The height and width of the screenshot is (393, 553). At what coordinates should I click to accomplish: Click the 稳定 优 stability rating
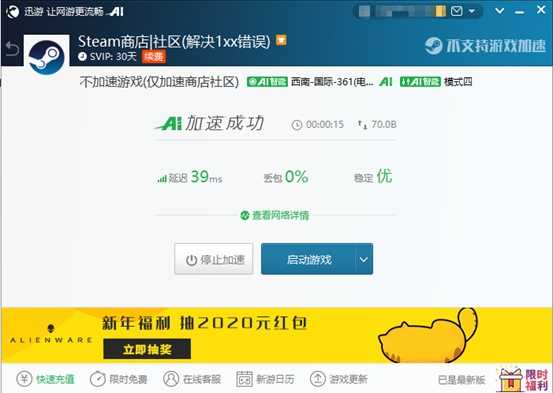pyautogui.click(x=373, y=176)
